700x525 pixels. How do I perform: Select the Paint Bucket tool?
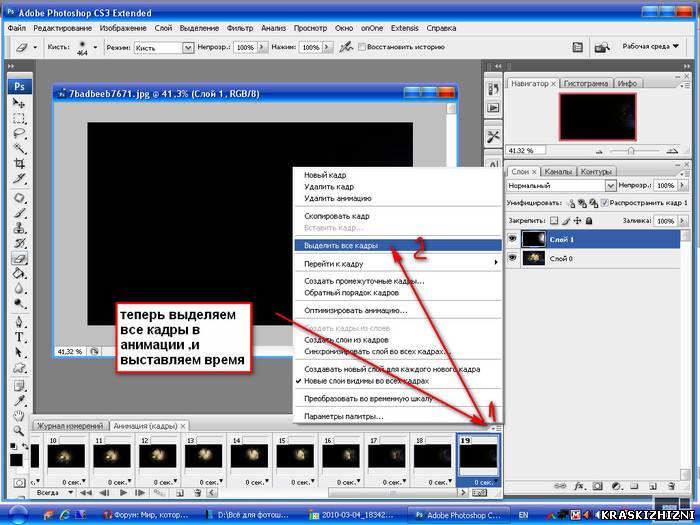point(19,273)
